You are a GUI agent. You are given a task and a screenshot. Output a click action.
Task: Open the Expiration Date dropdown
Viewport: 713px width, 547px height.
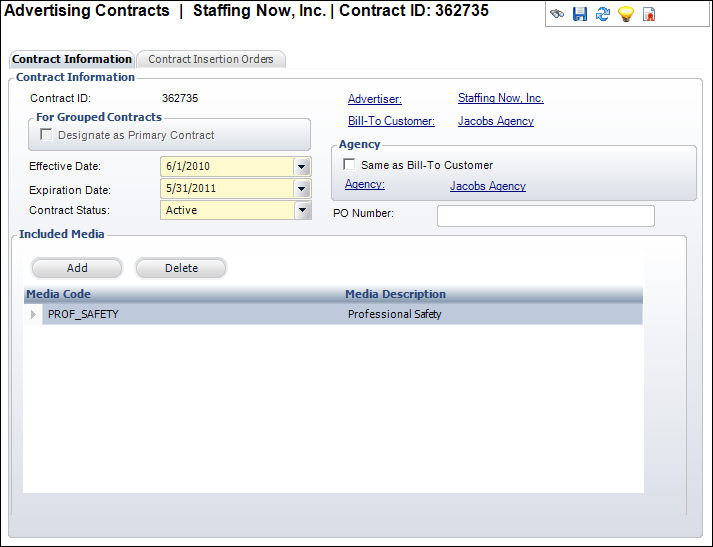click(302, 189)
